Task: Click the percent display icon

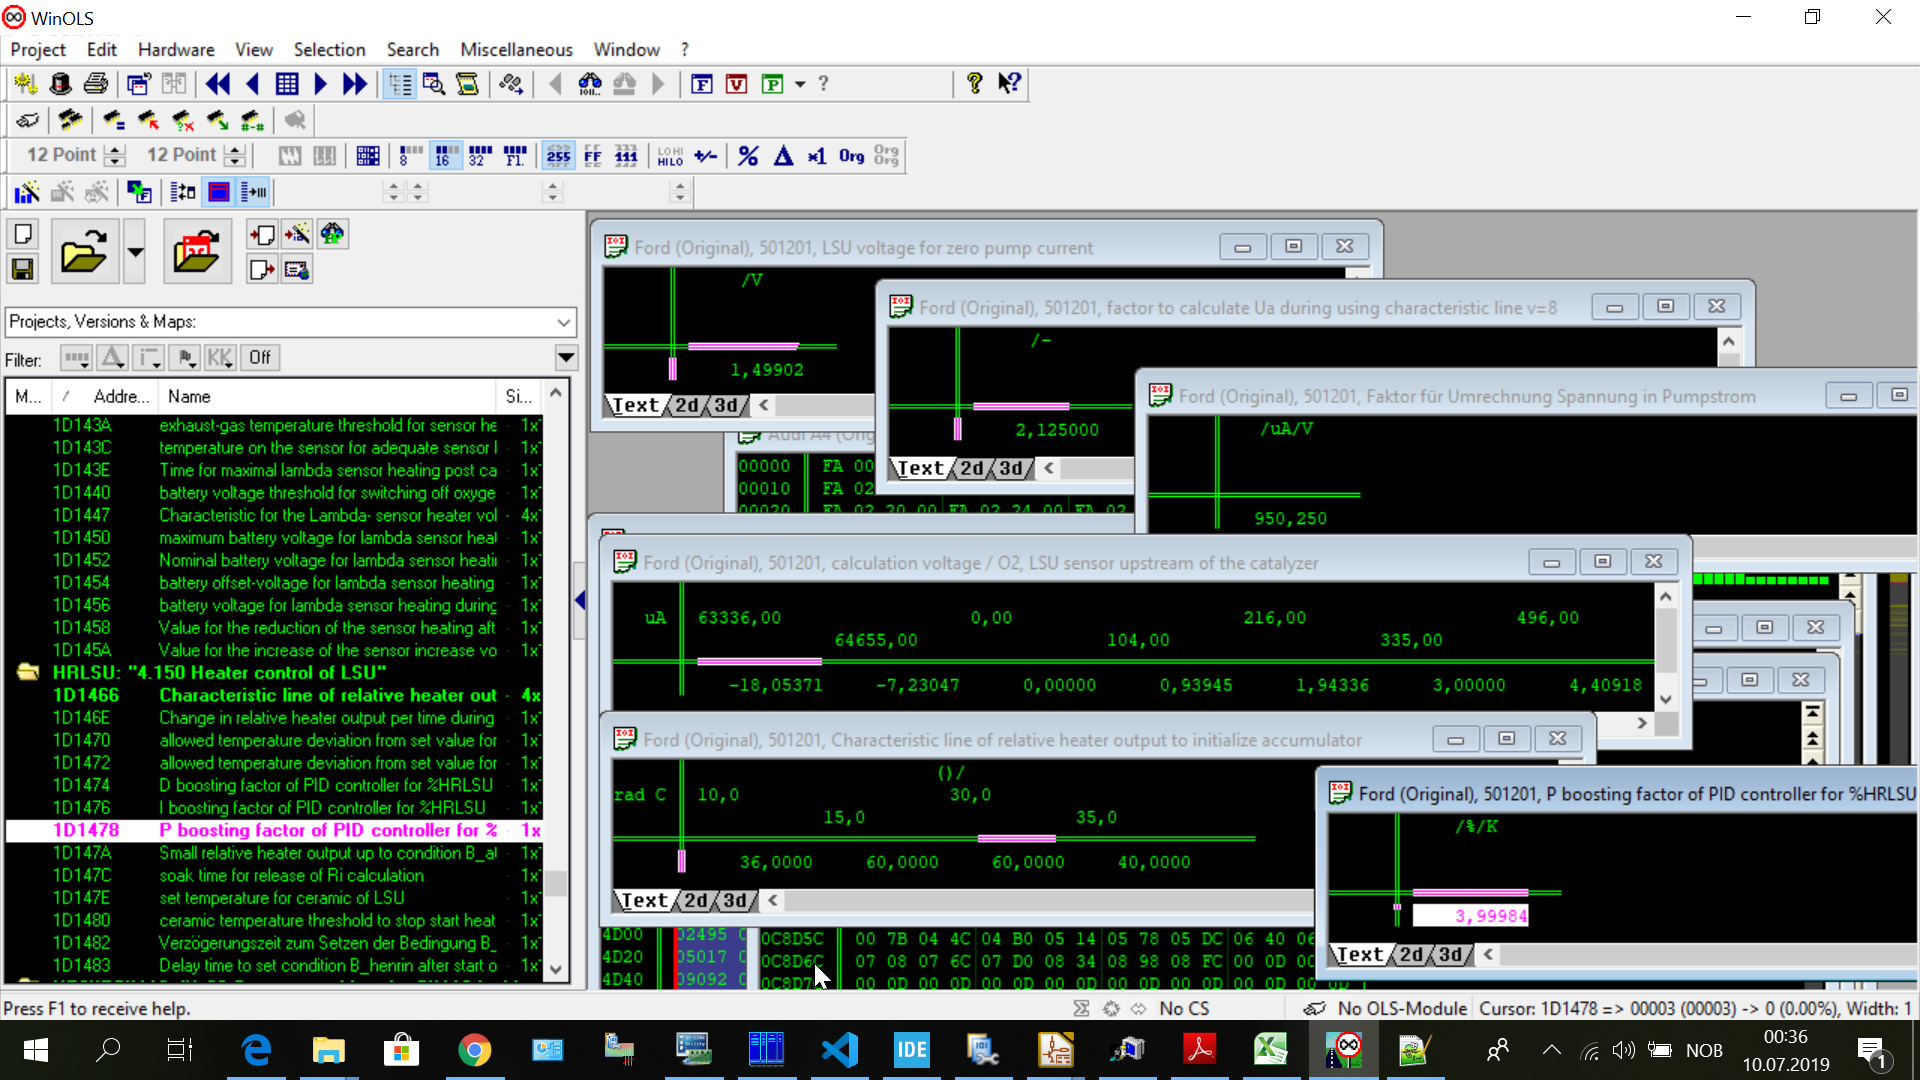Action: coord(748,155)
